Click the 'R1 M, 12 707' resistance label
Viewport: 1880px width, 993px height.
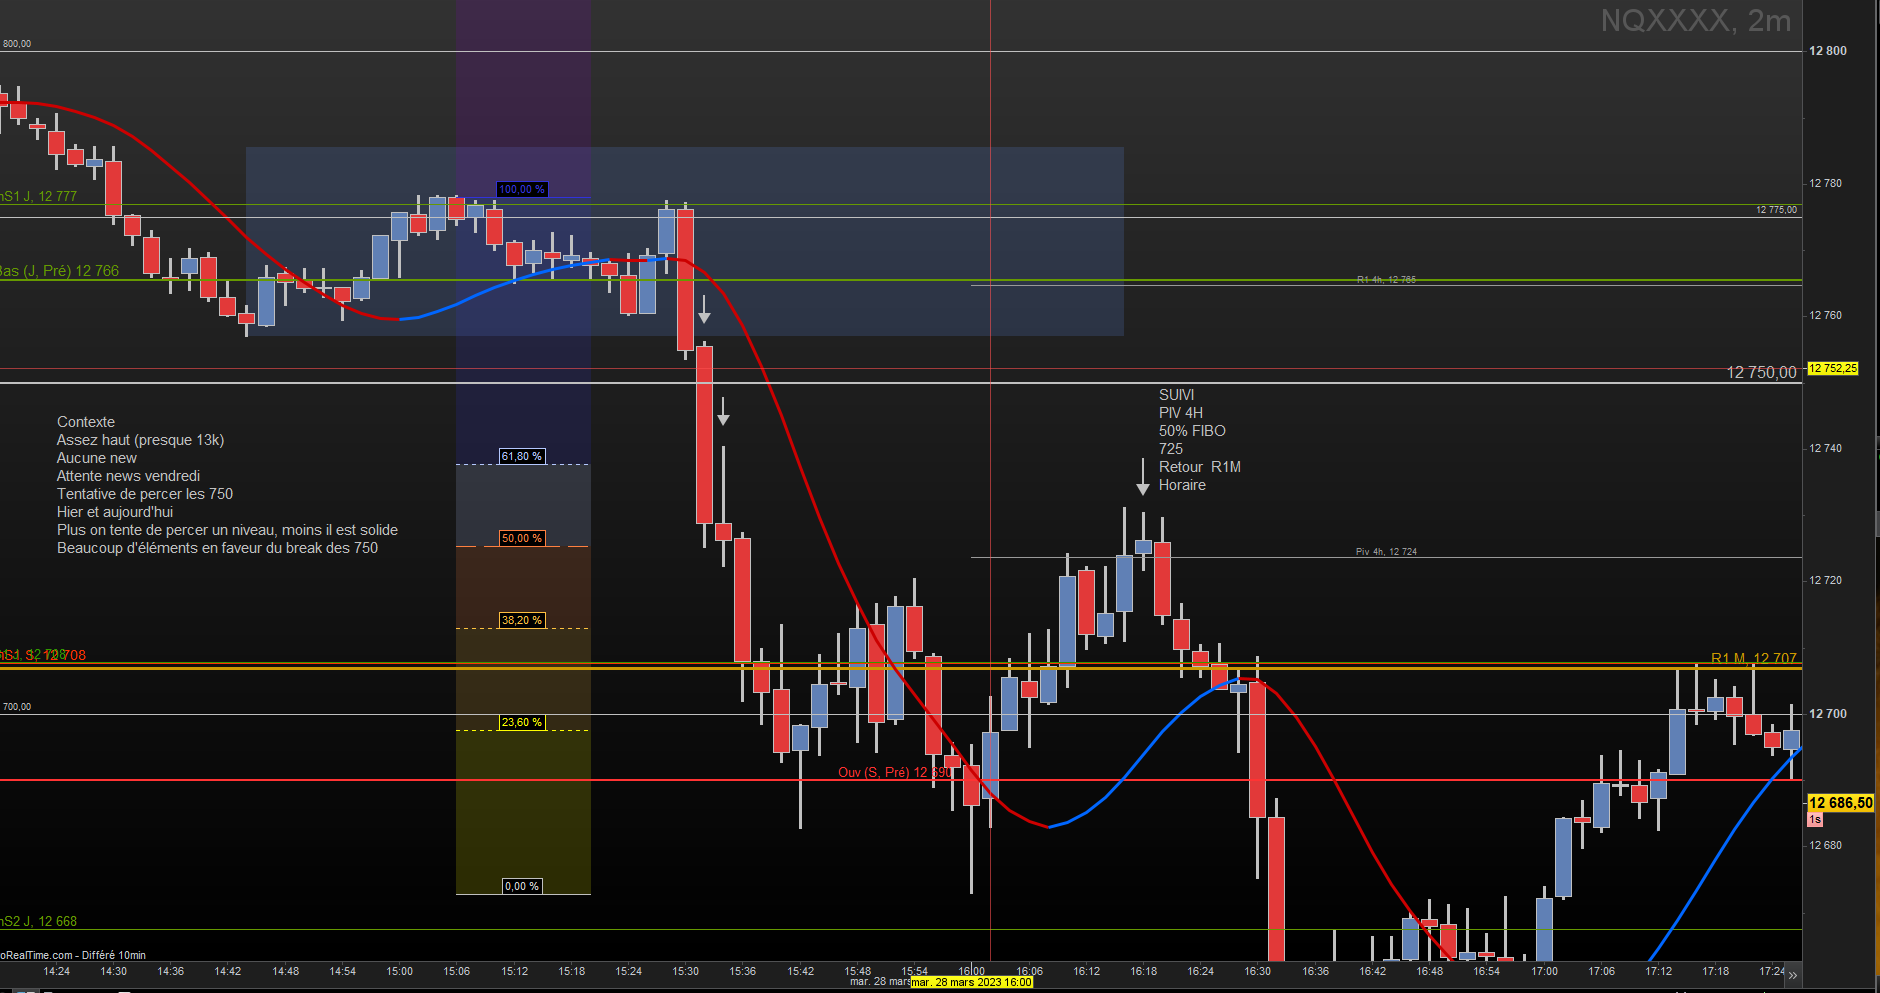pos(1753,658)
